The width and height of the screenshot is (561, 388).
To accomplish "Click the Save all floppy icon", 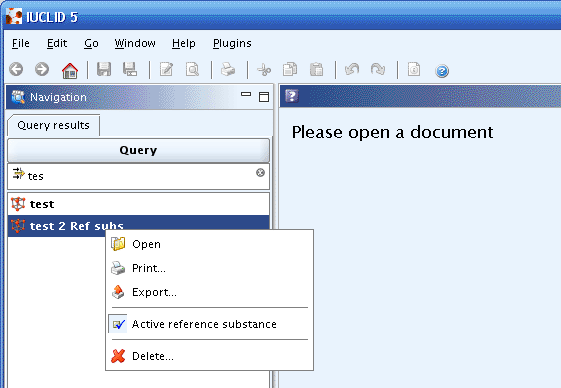I will point(130,69).
